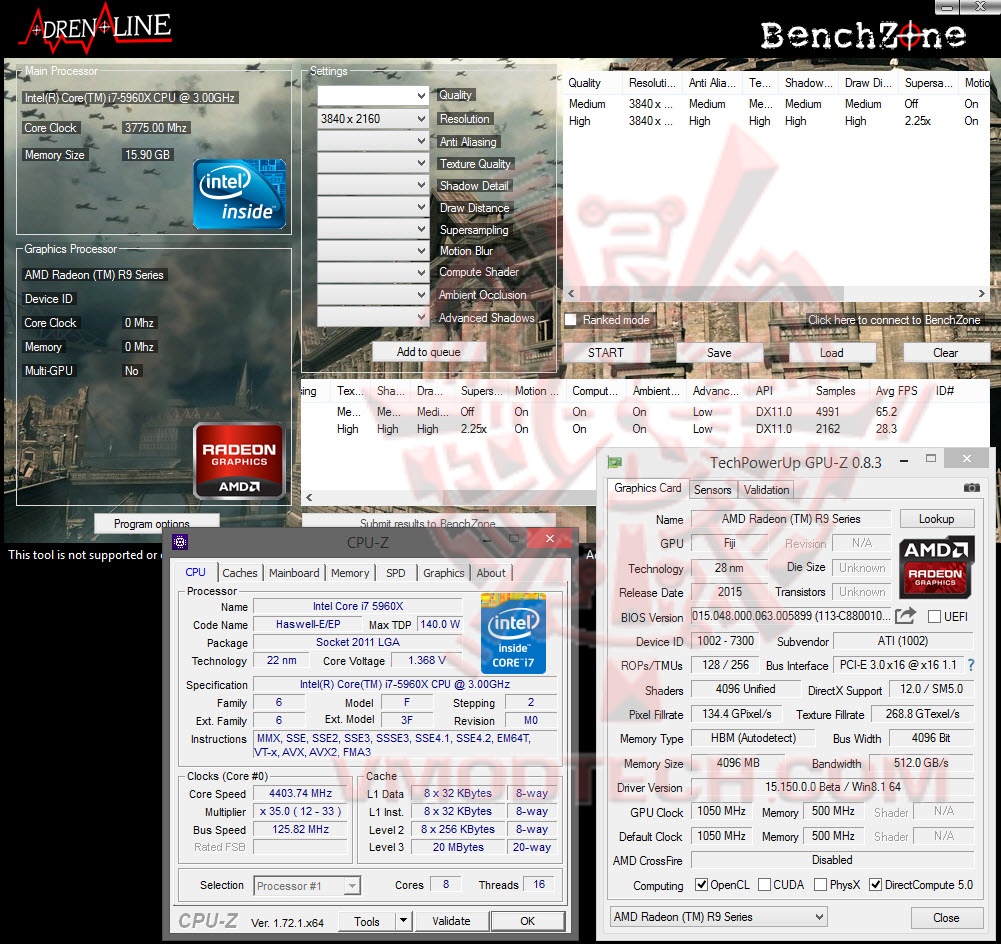Click the Intel Inside Core i7 logo in CPU-Z
The image size is (1001, 944).
coord(513,634)
